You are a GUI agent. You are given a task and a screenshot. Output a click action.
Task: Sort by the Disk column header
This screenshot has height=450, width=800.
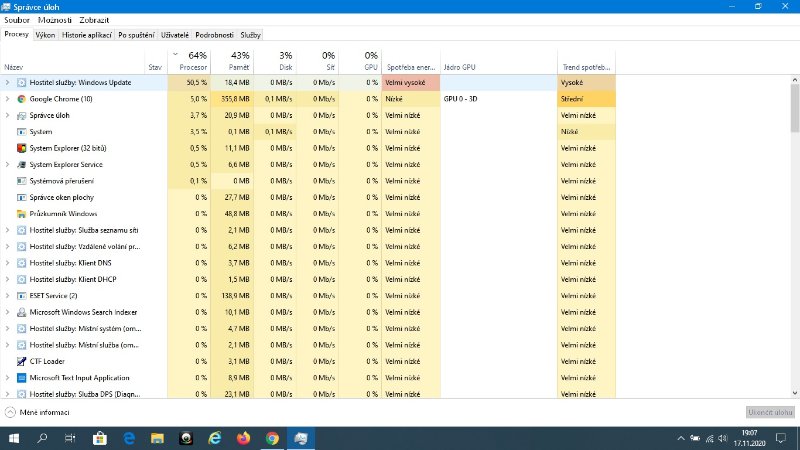tap(274, 61)
